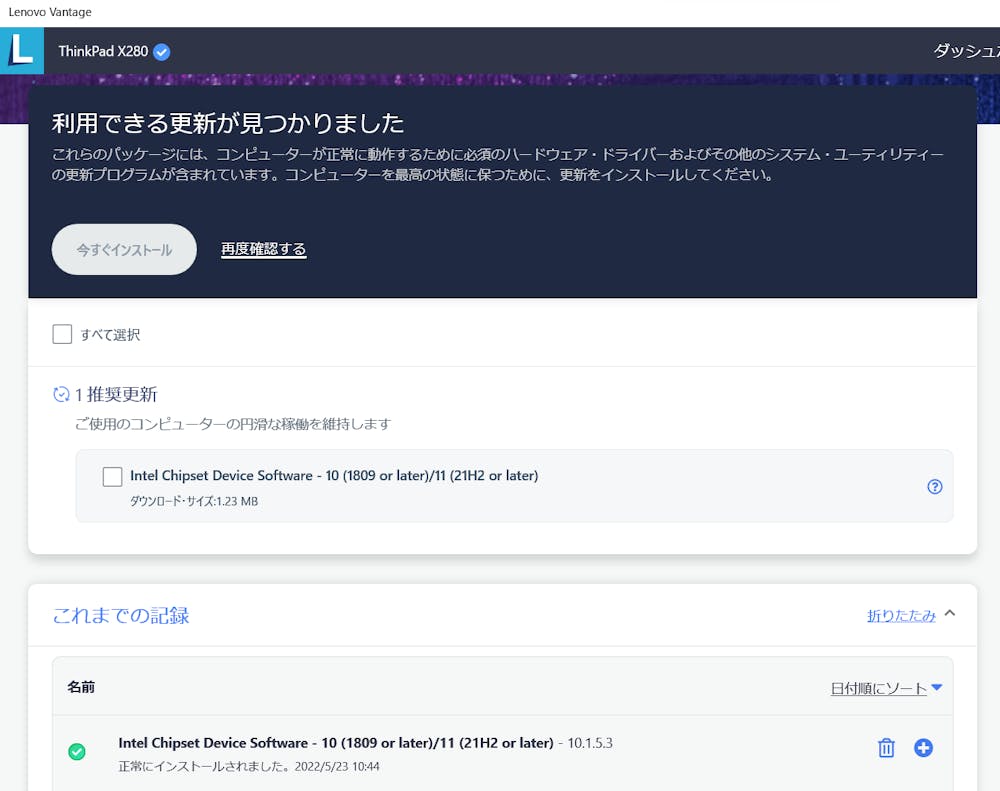Click the 折りたたみ link

coord(901,616)
